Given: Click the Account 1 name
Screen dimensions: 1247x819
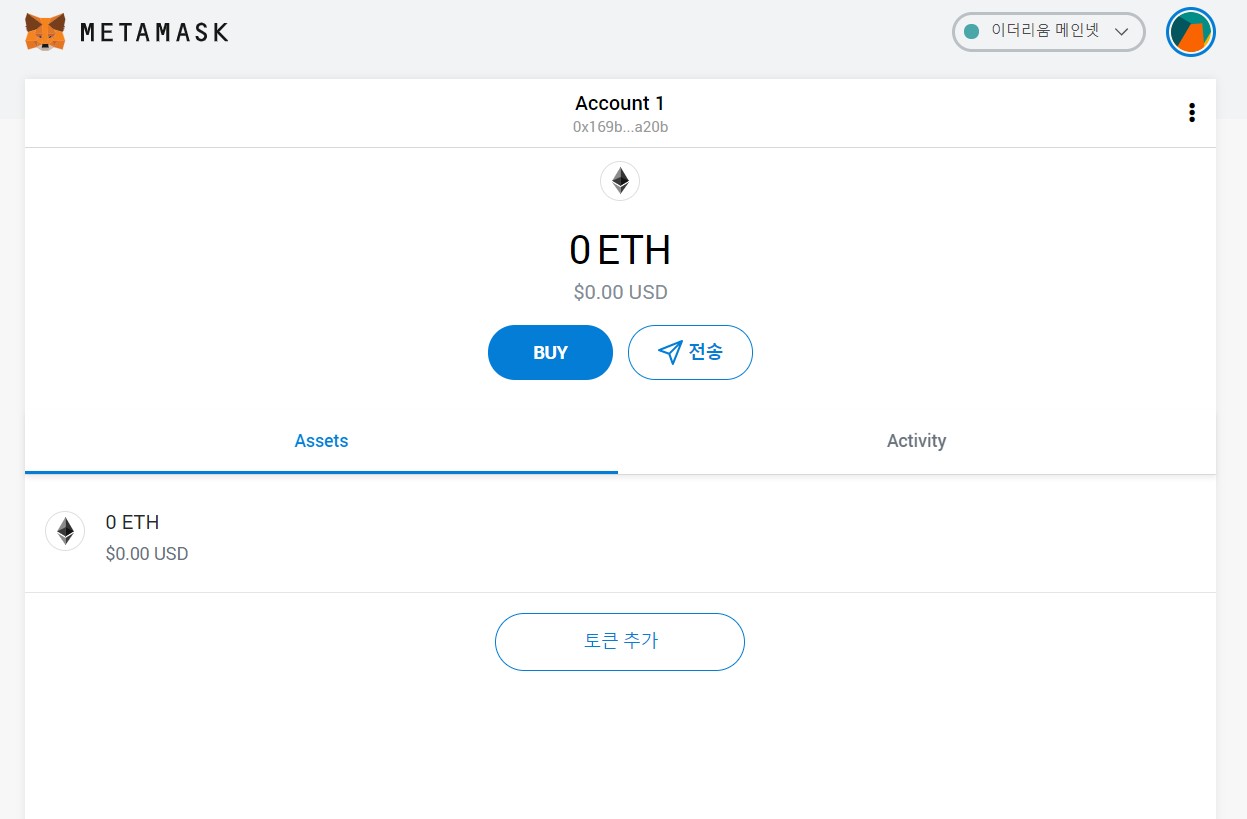Looking at the screenshot, I should pos(620,103).
